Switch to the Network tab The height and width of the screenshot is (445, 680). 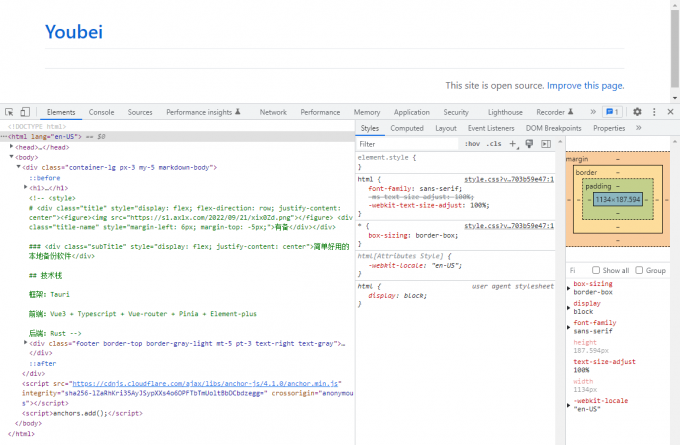click(273, 112)
